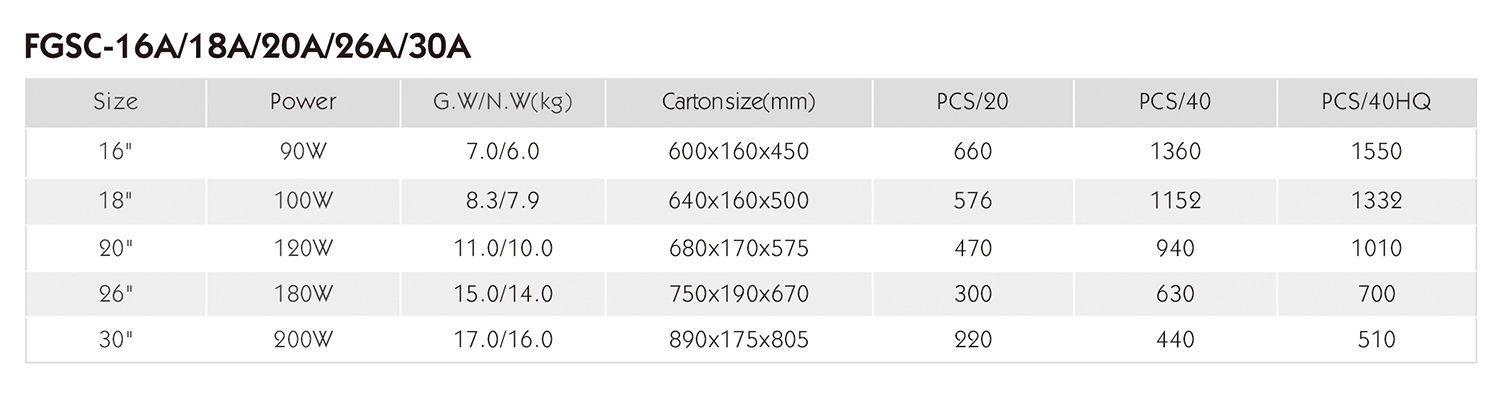This screenshot has width=1500, height=400.
Task: Select the PCS/40 column header
Action: coord(1175,103)
